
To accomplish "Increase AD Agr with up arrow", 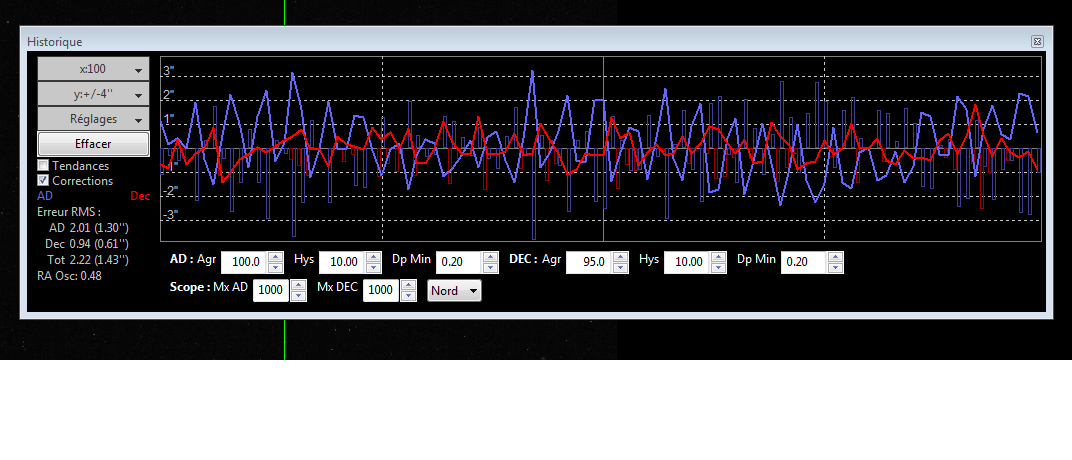I will pos(276,257).
